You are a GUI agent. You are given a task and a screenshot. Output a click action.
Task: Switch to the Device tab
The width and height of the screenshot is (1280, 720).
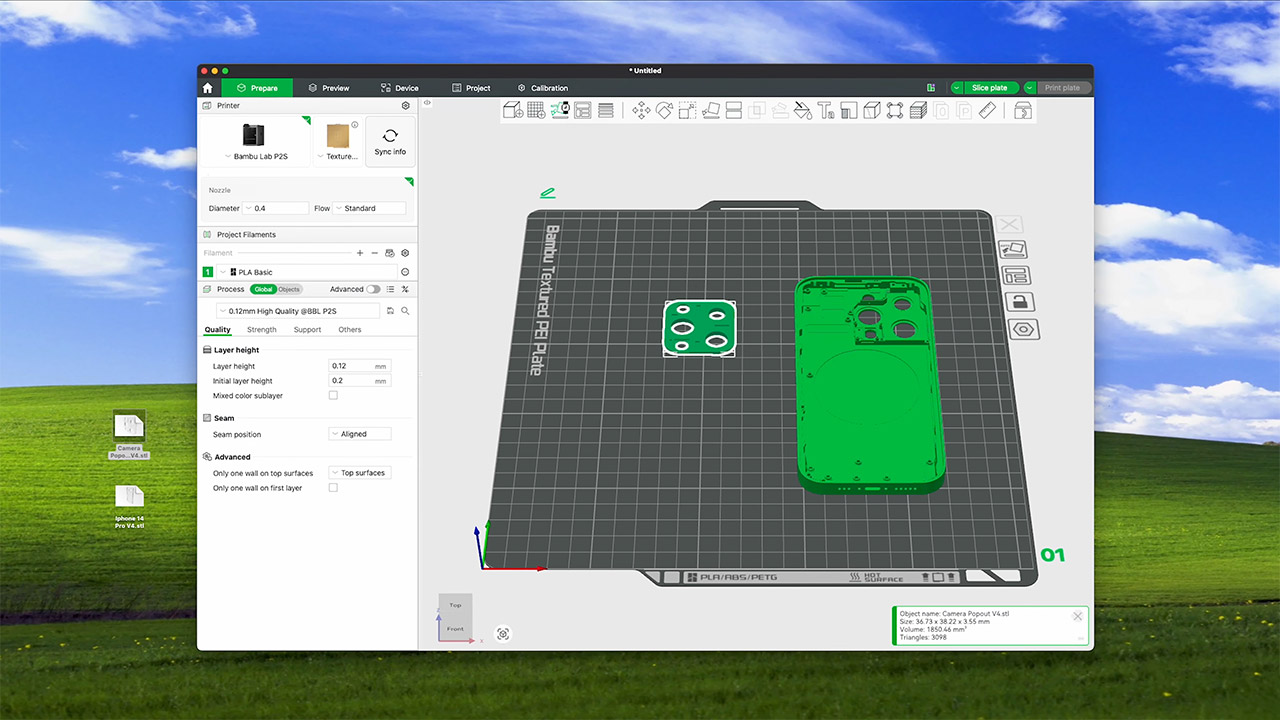click(x=400, y=88)
